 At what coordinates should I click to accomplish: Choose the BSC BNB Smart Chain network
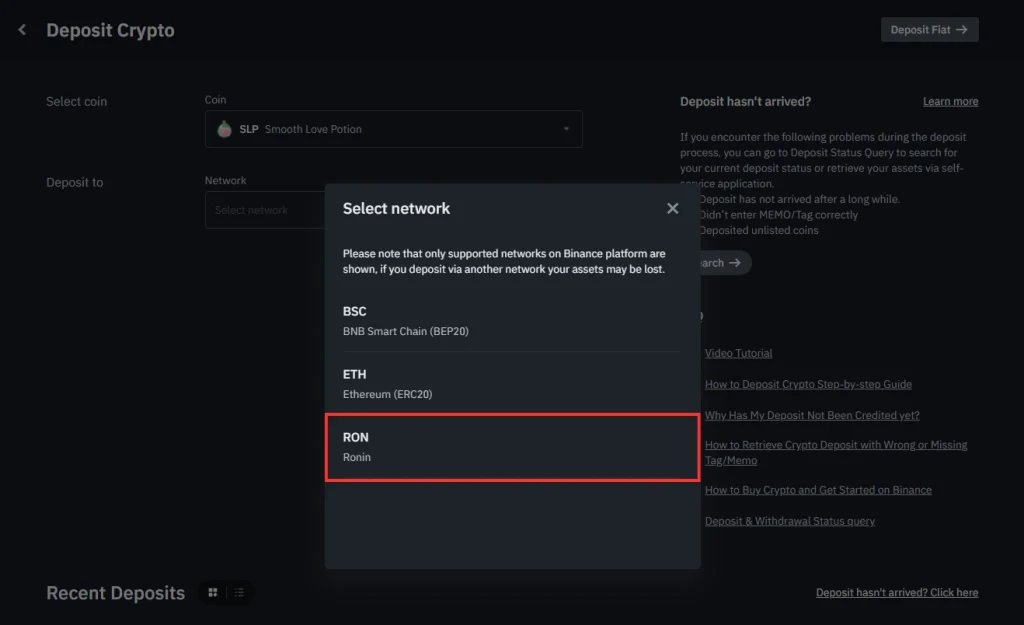(512, 321)
